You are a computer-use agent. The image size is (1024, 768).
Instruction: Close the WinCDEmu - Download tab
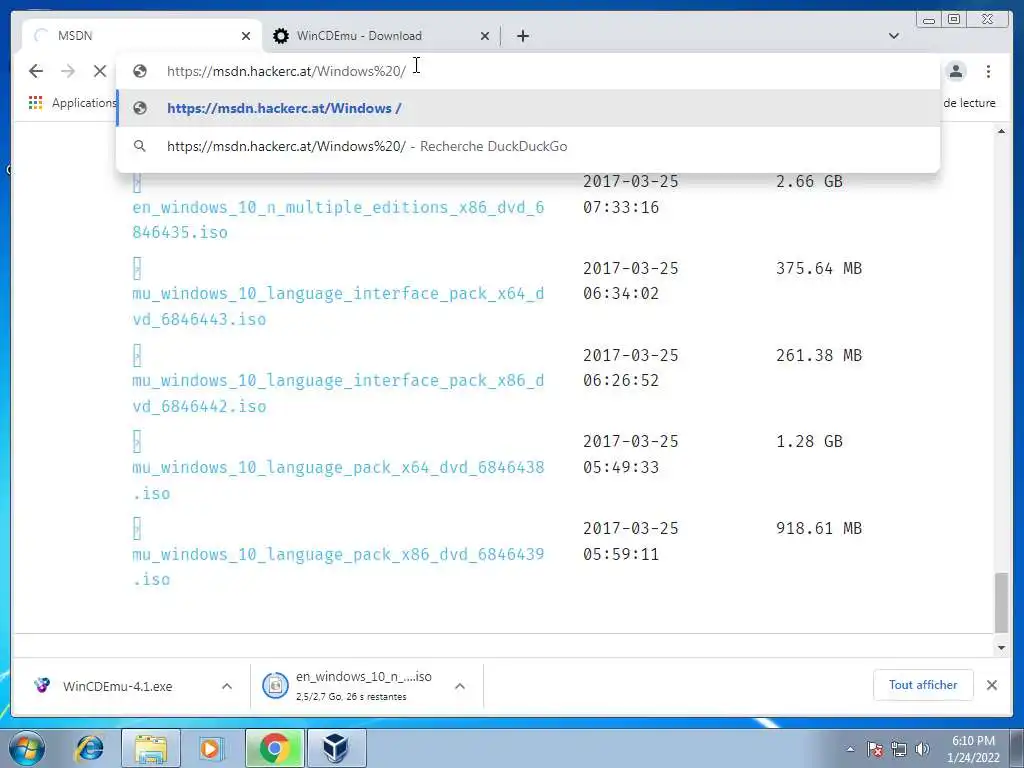coord(485,36)
